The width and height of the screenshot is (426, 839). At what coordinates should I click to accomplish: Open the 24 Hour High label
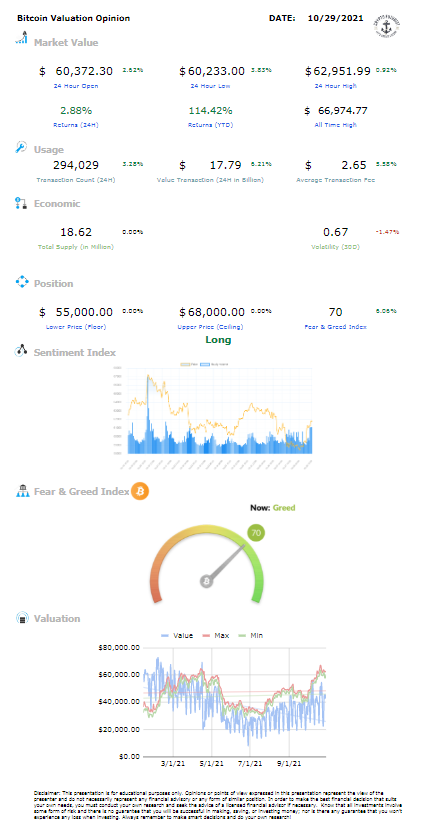336,86
